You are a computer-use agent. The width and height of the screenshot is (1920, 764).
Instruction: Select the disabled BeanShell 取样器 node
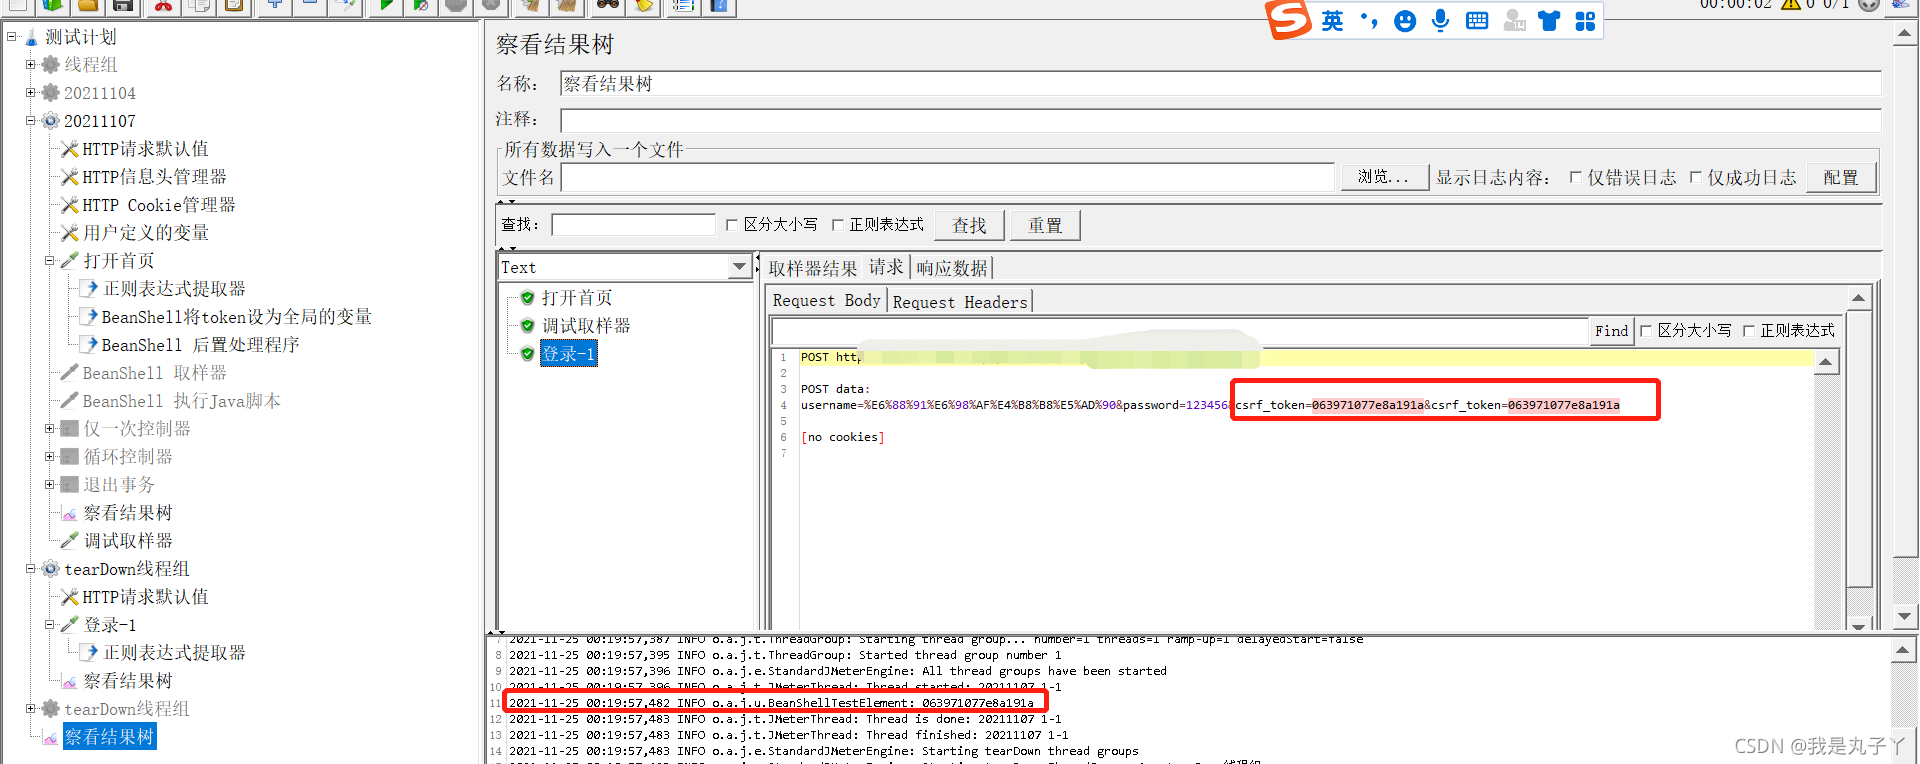154,373
